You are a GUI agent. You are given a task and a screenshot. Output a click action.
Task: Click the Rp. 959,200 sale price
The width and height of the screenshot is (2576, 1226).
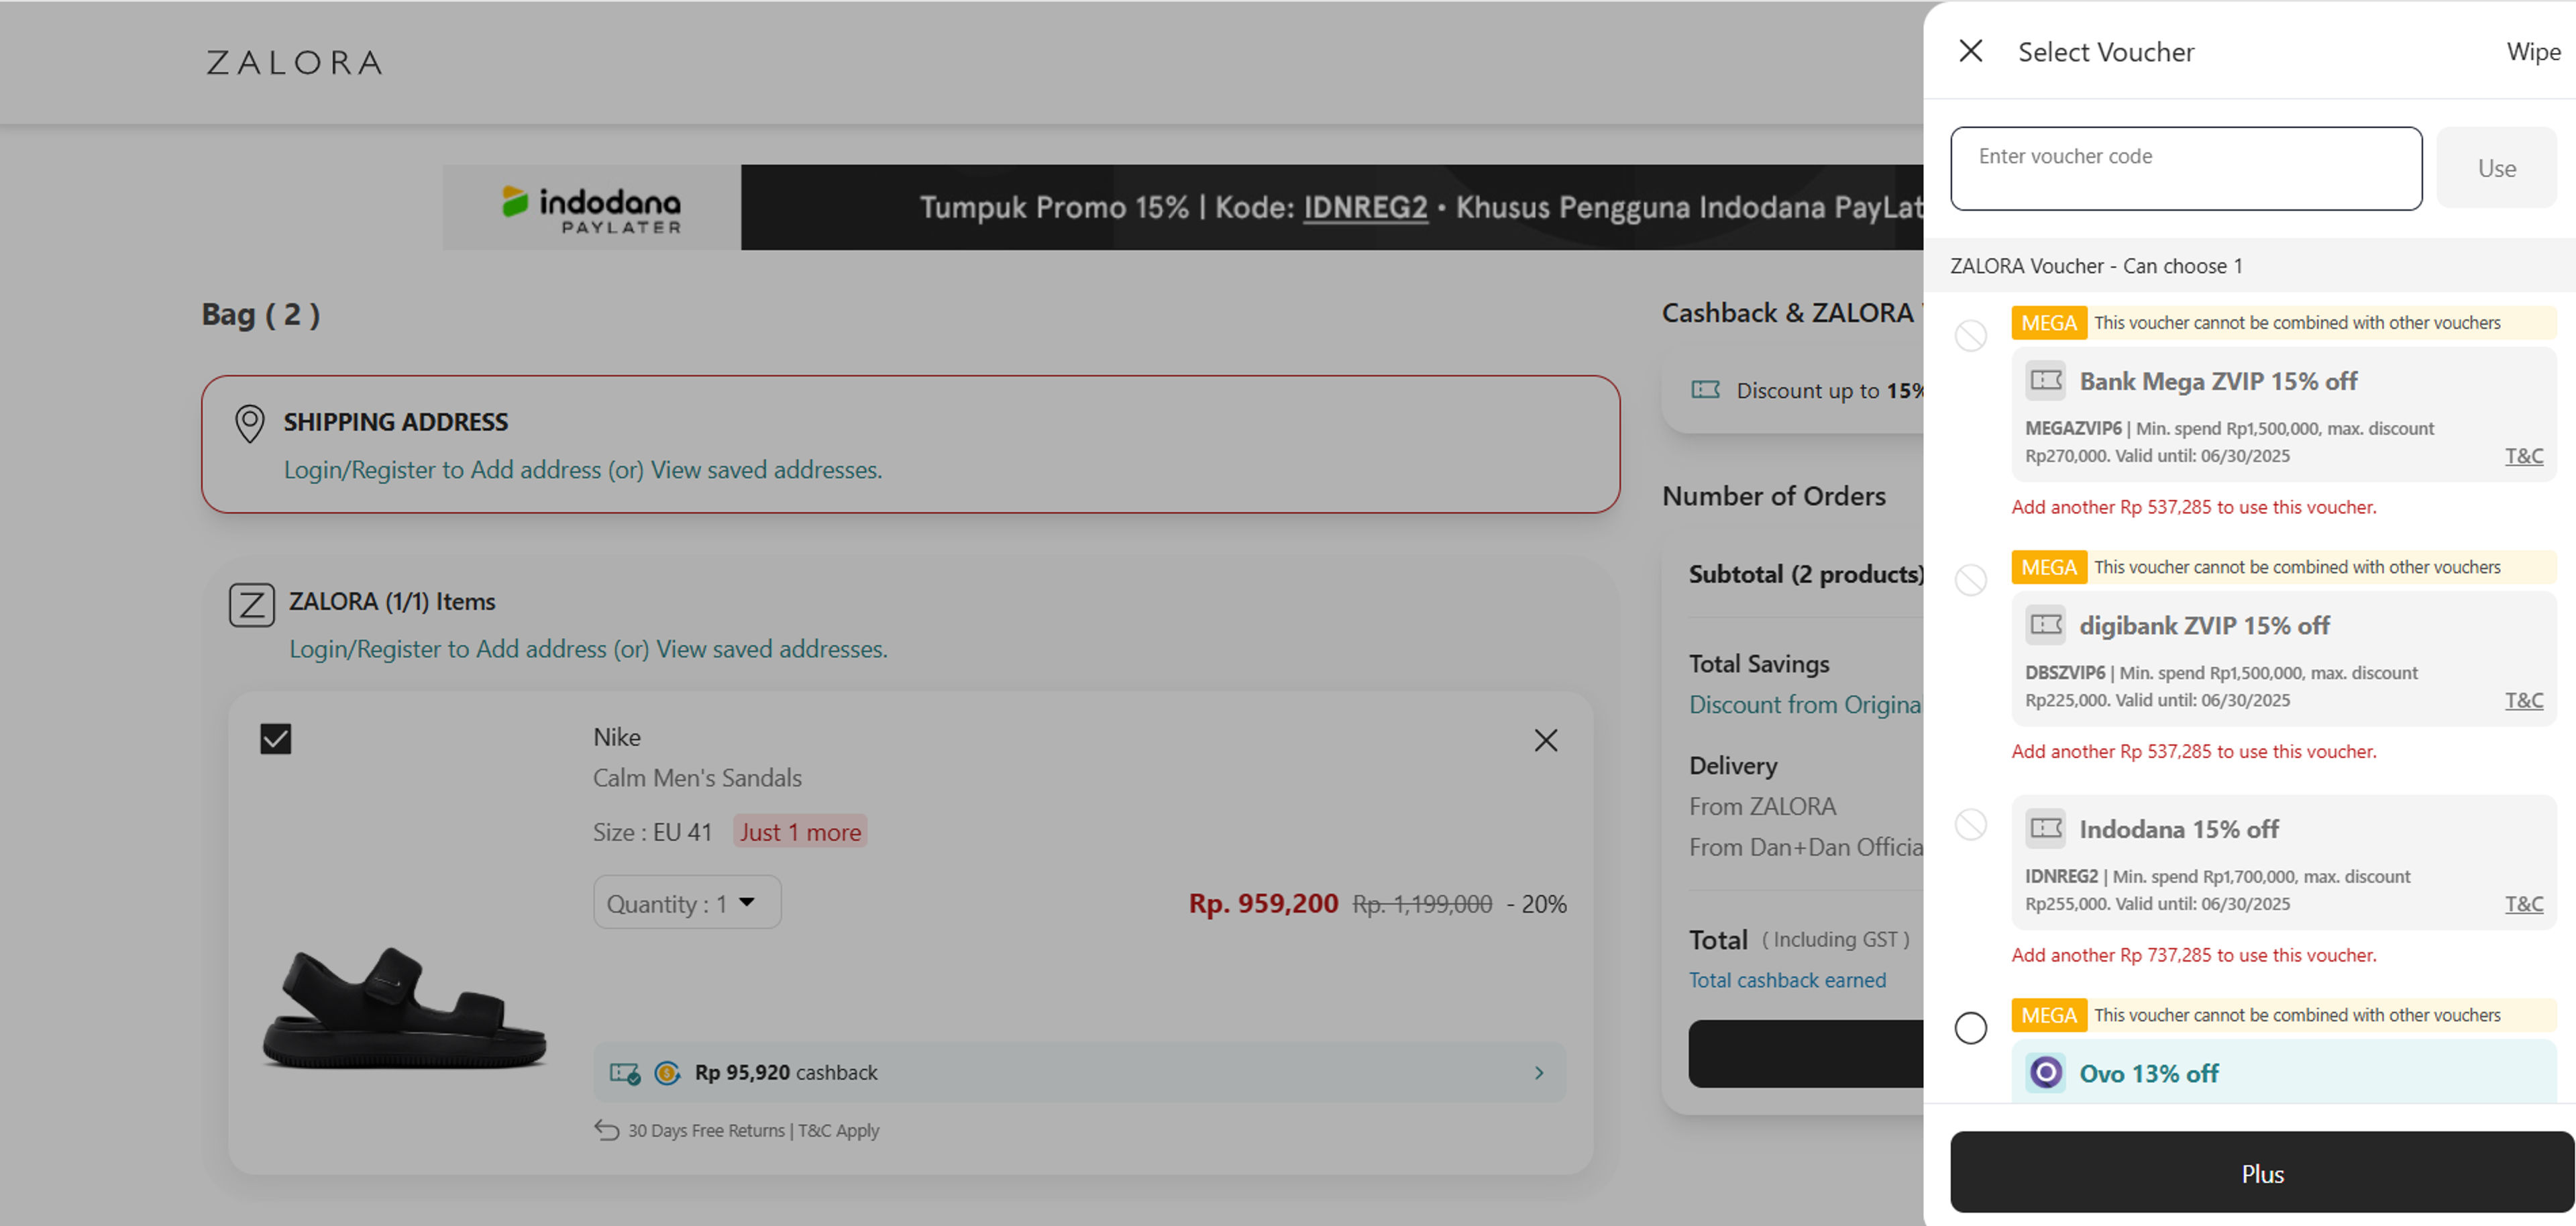point(1263,903)
